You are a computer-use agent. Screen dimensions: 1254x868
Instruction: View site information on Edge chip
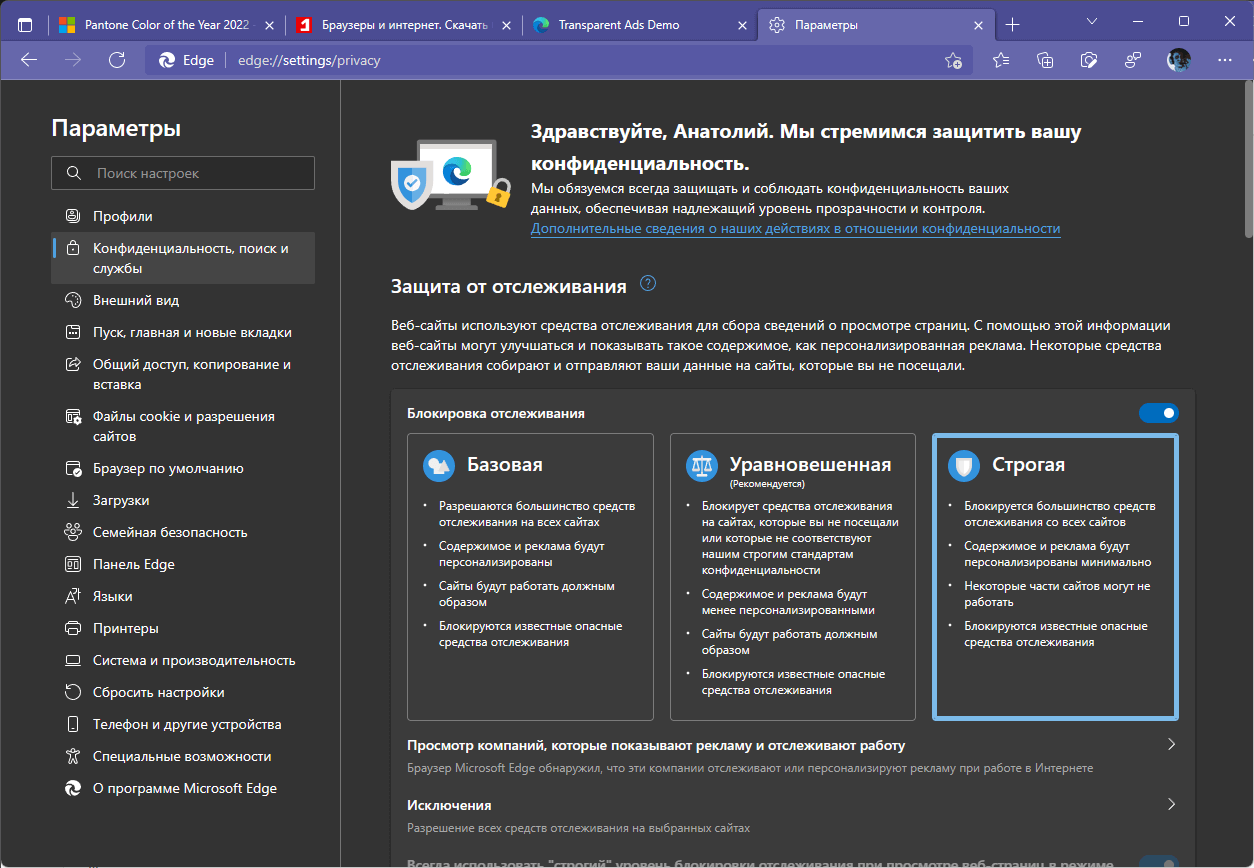pyautogui.click(x=187, y=60)
